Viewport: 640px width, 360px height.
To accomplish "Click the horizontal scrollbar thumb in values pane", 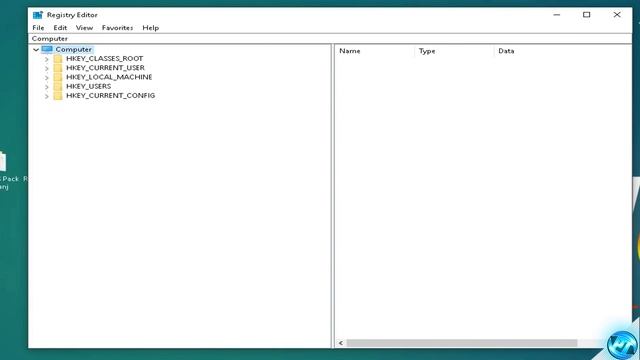I will click(462, 343).
